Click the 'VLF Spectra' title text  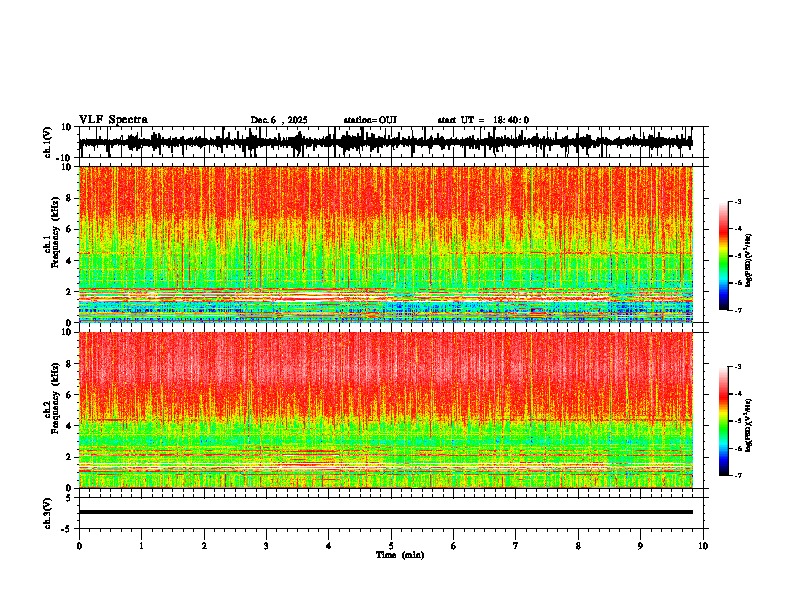click(x=113, y=120)
